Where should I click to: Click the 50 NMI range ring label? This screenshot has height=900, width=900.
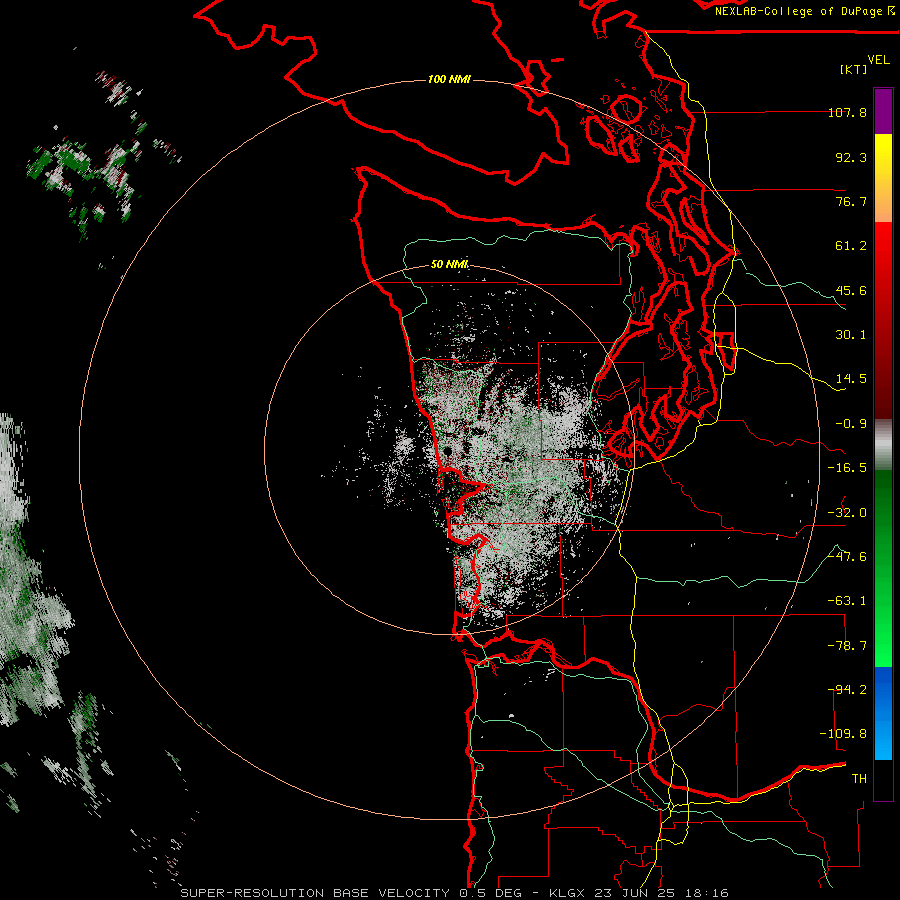pyautogui.click(x=449, y=265)
